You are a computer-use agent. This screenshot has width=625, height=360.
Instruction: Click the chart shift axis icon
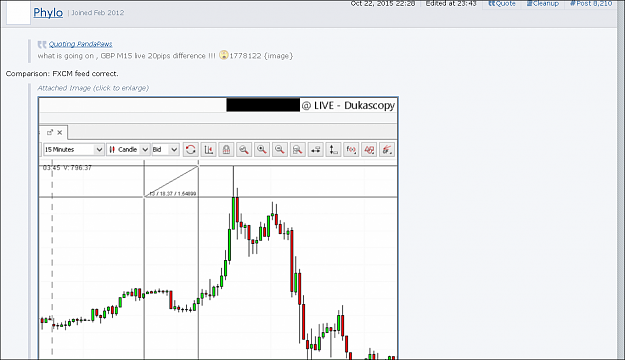pos(208,150)
